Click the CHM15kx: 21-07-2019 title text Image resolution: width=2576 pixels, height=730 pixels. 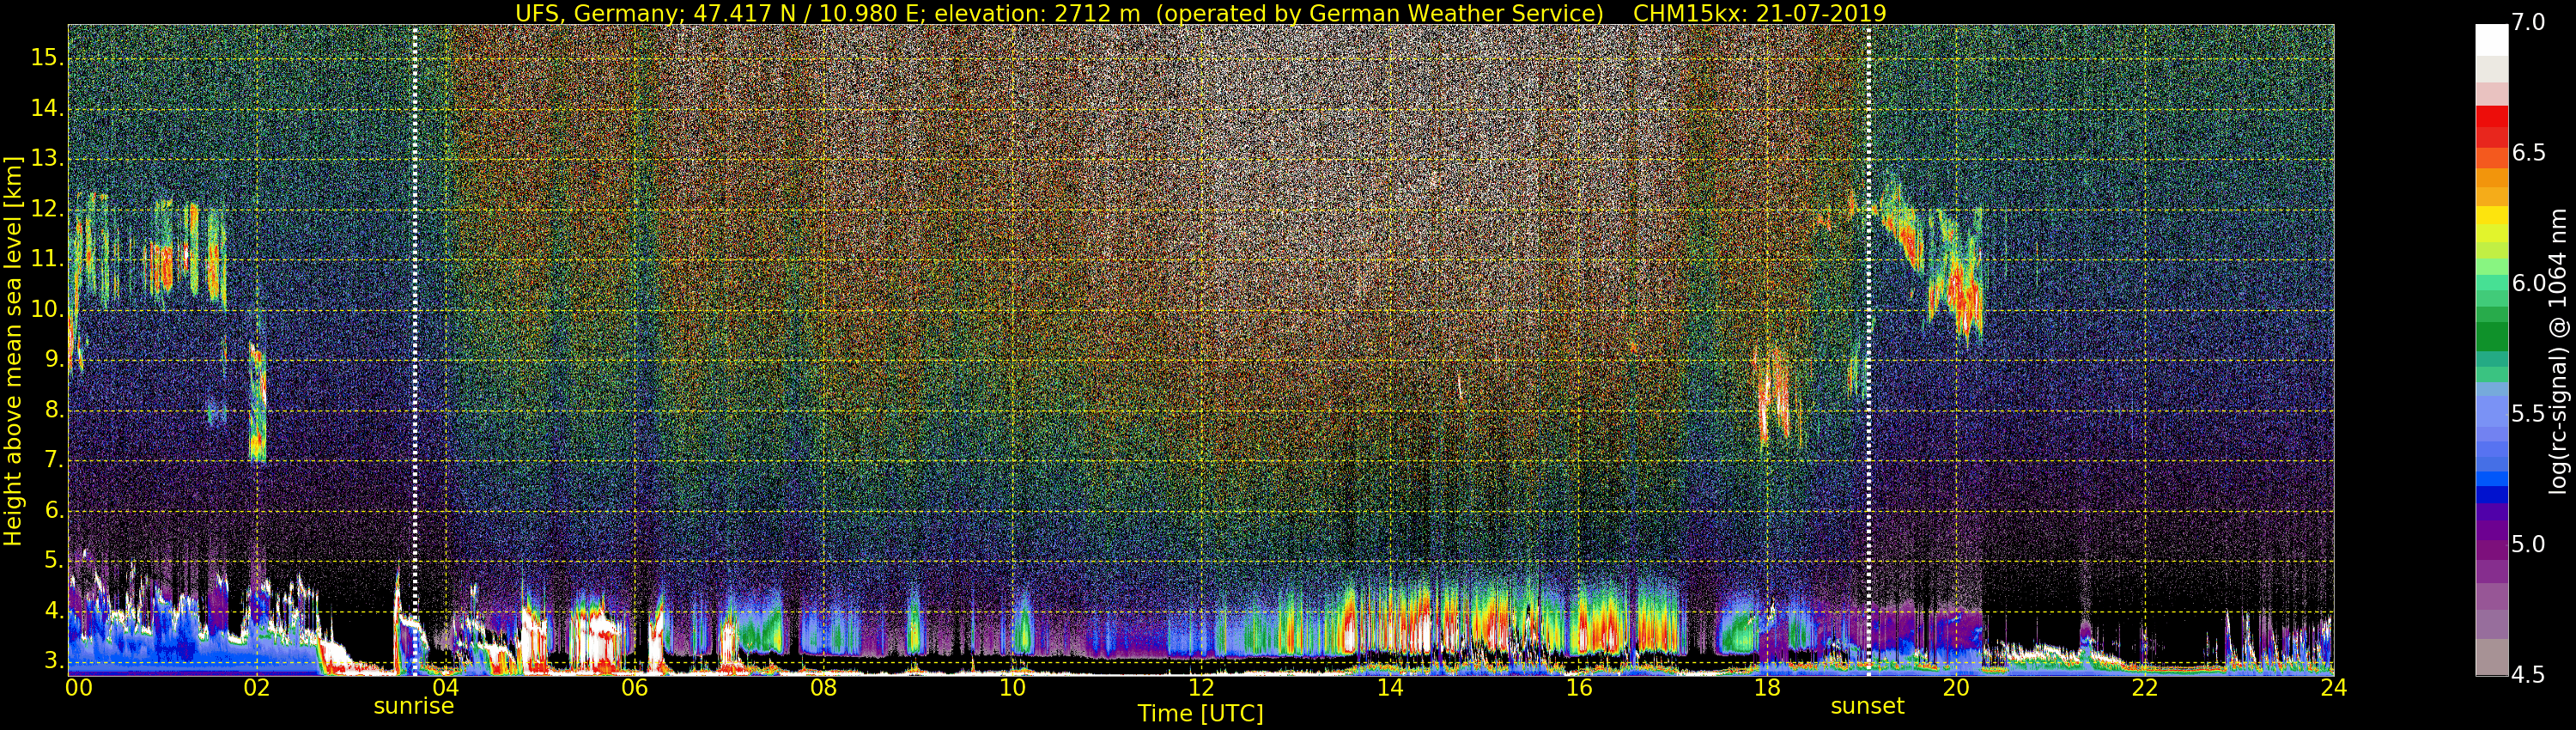(x=1759, y=13)
